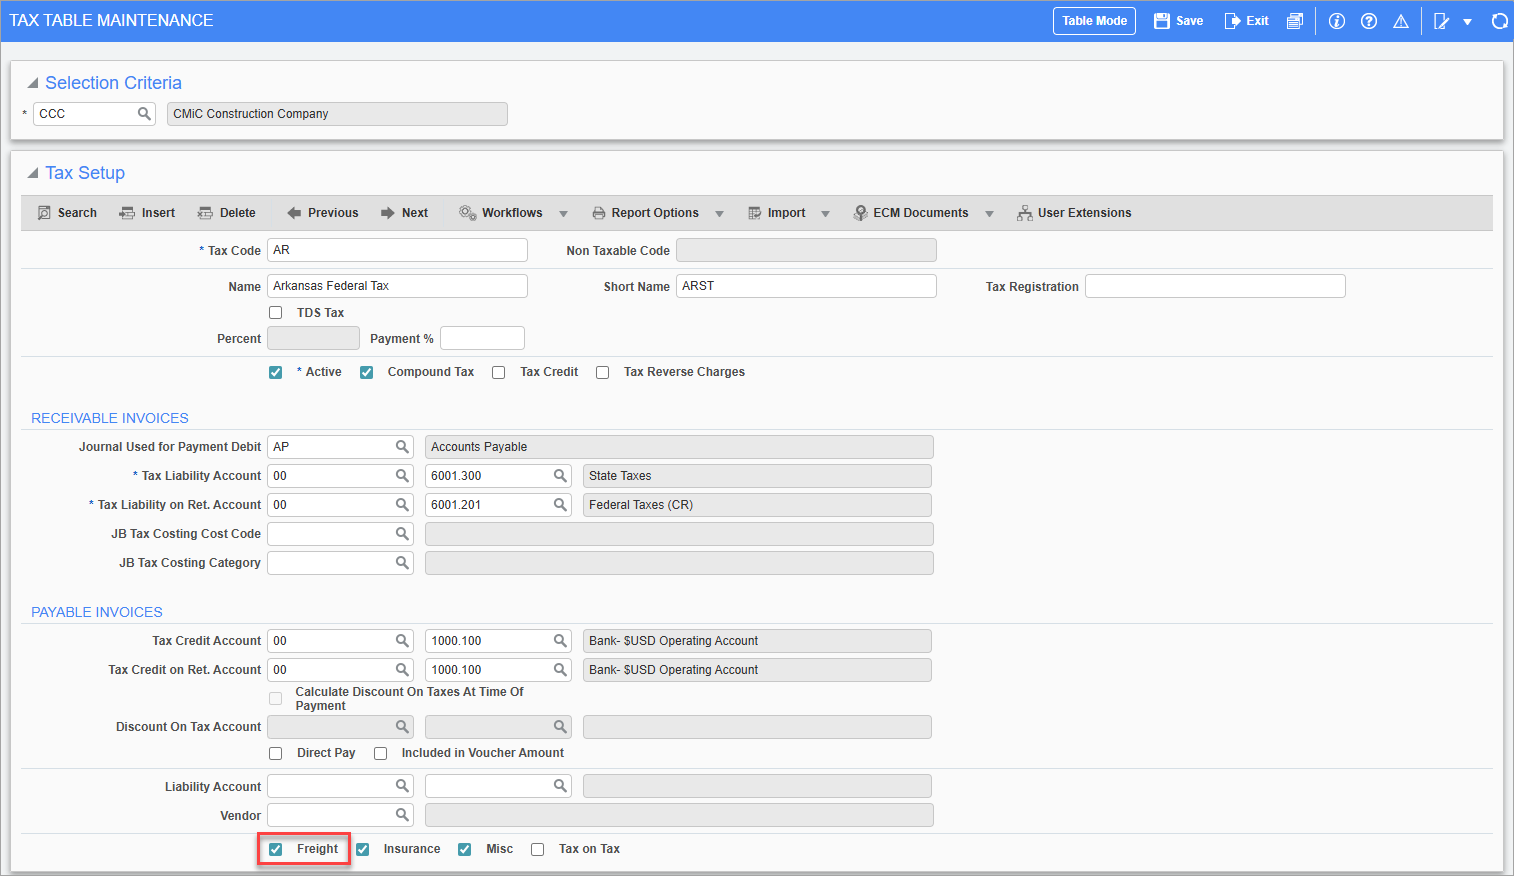Screen dimensions: 1514x876
Task: Open the information icon in header
Action: [1337, 21]
